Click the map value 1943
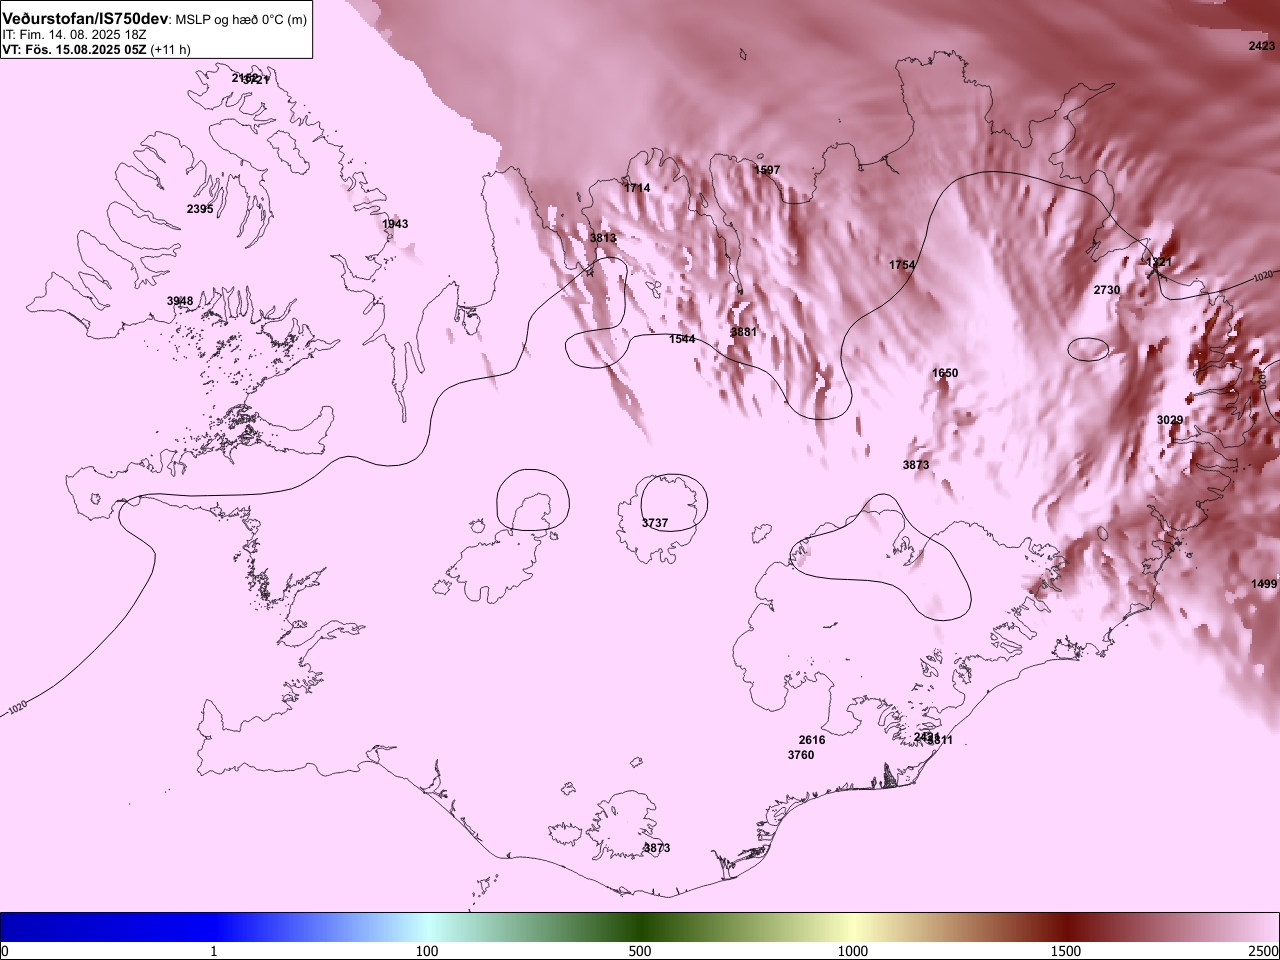 tap(395, 224)
